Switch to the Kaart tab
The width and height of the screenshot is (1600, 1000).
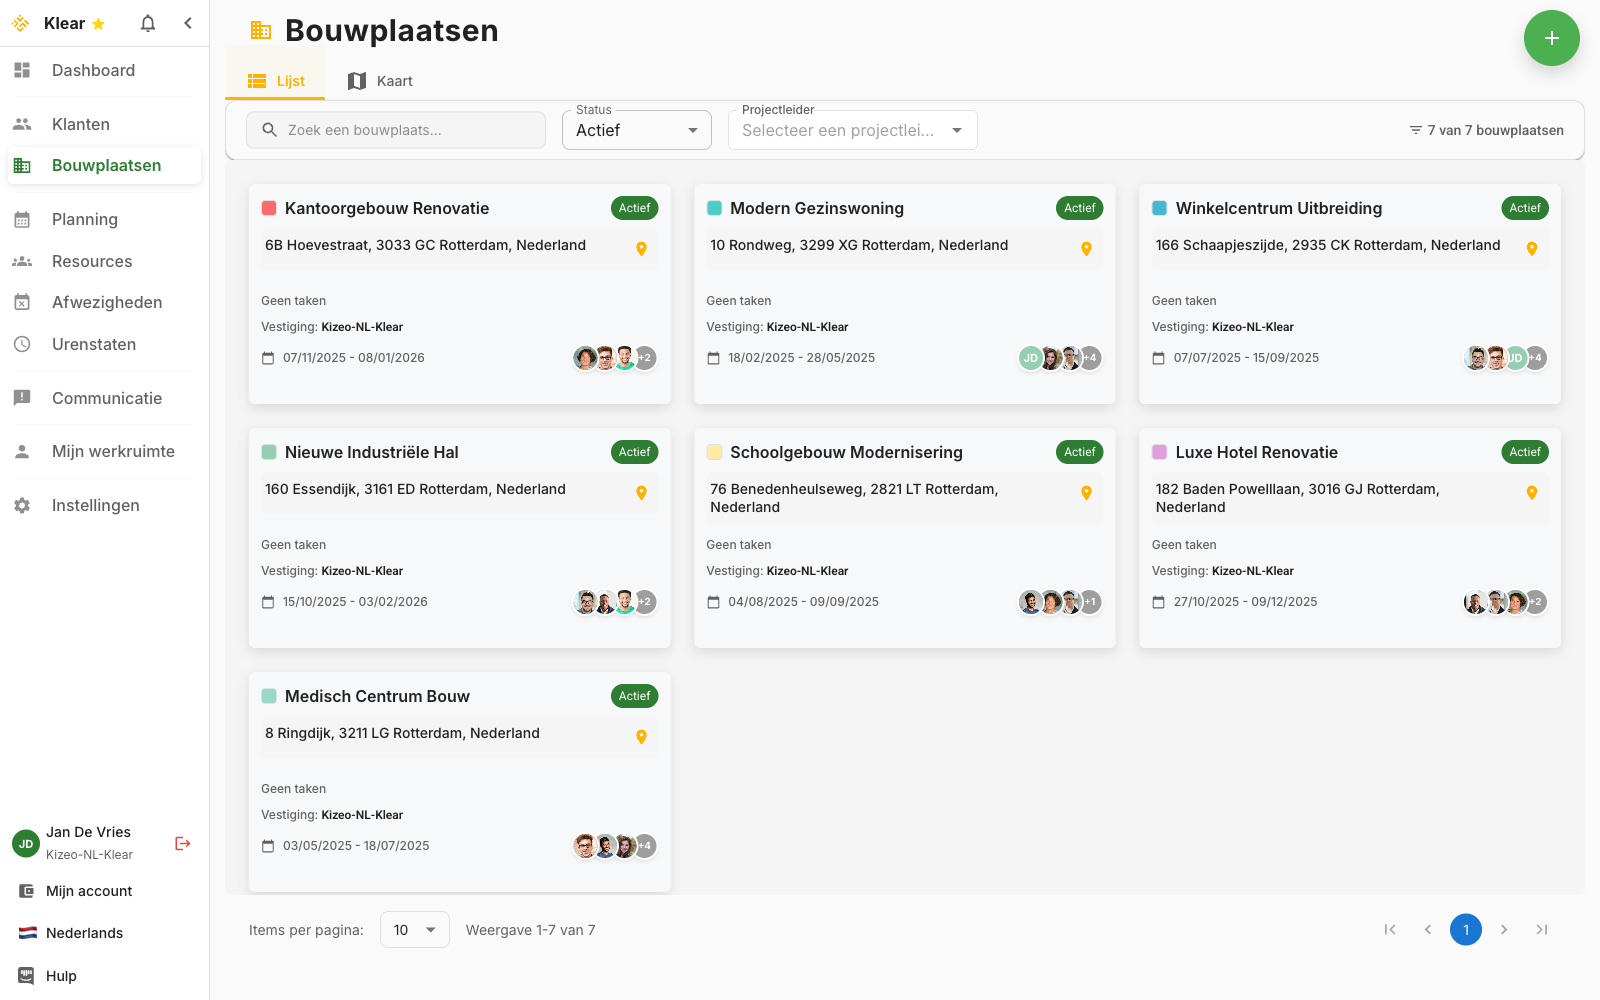click(x=380, y=80)
